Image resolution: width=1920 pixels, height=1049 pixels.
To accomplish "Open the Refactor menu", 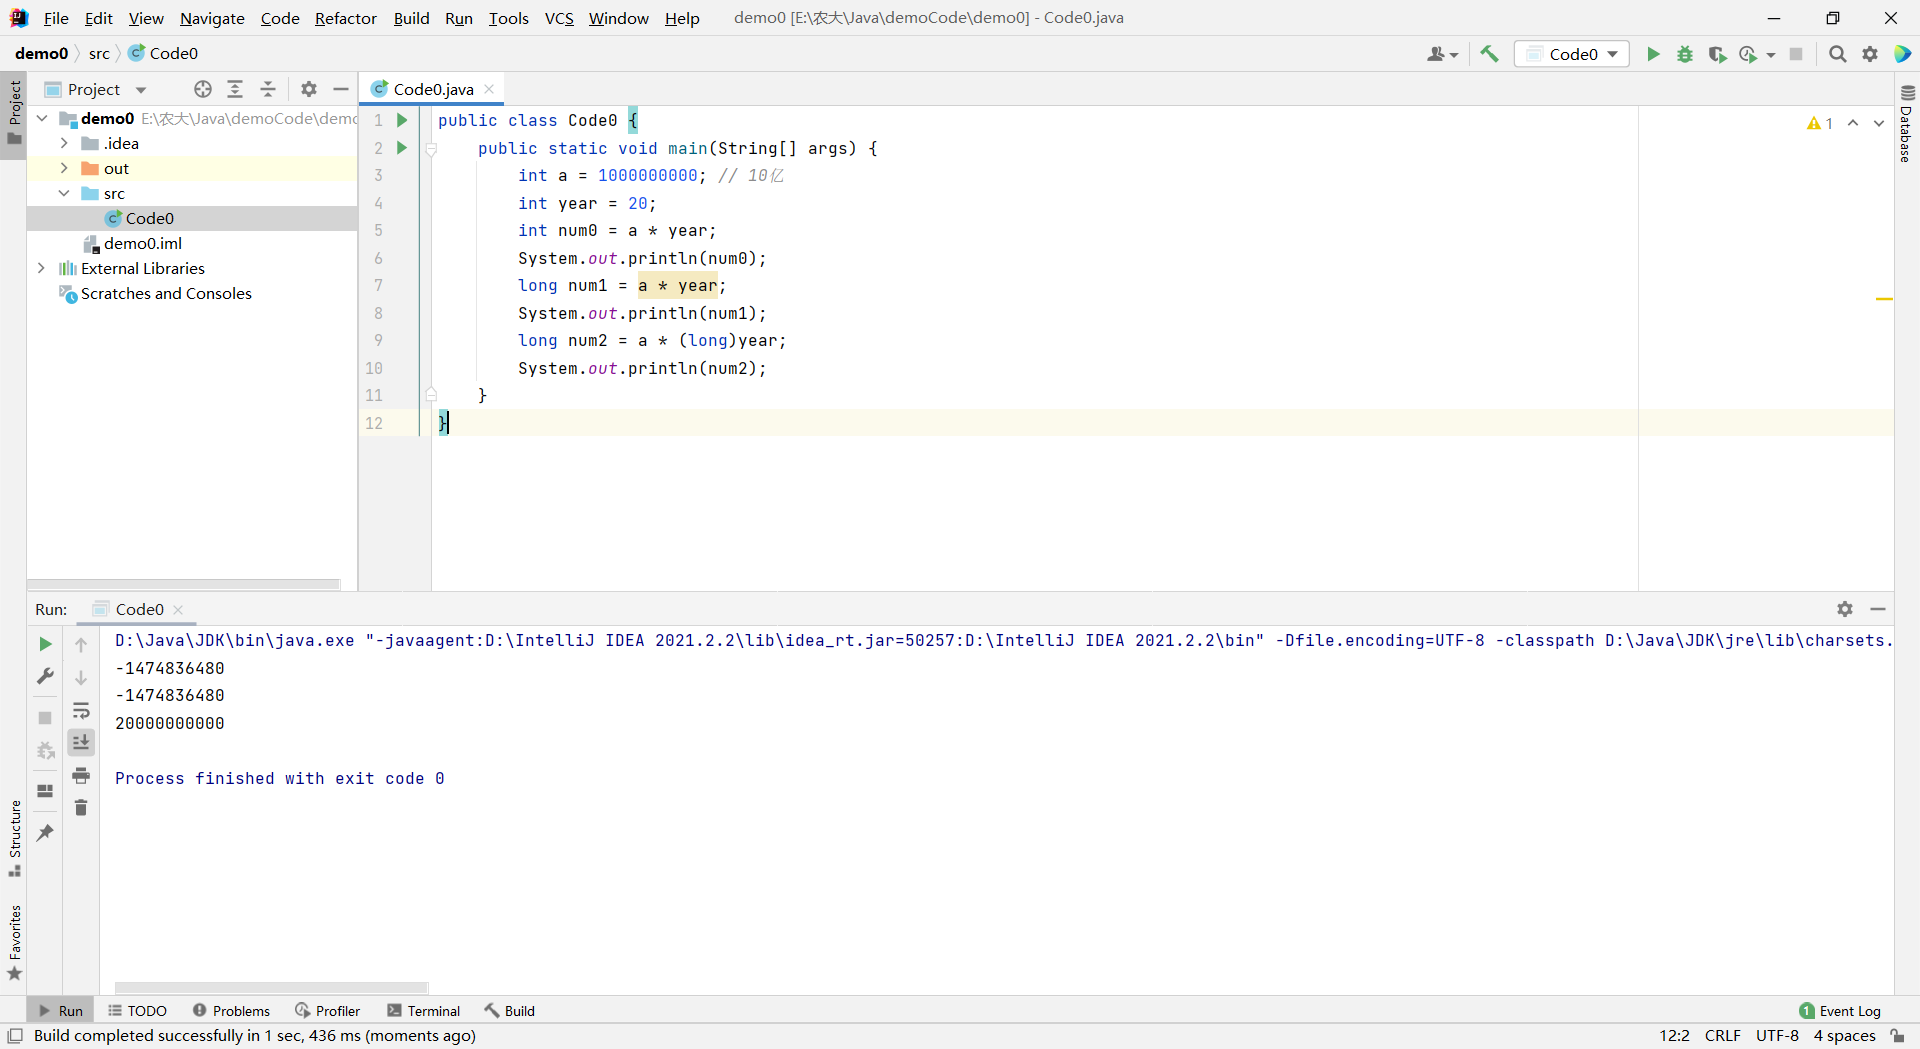I will click(x=345, y=18).
